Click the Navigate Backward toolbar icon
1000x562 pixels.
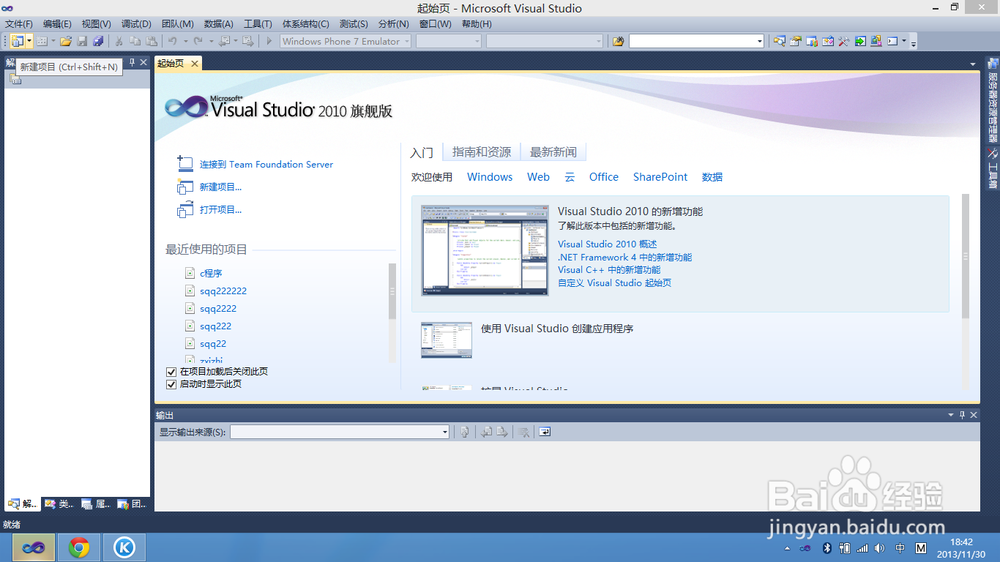pos(224,41)
